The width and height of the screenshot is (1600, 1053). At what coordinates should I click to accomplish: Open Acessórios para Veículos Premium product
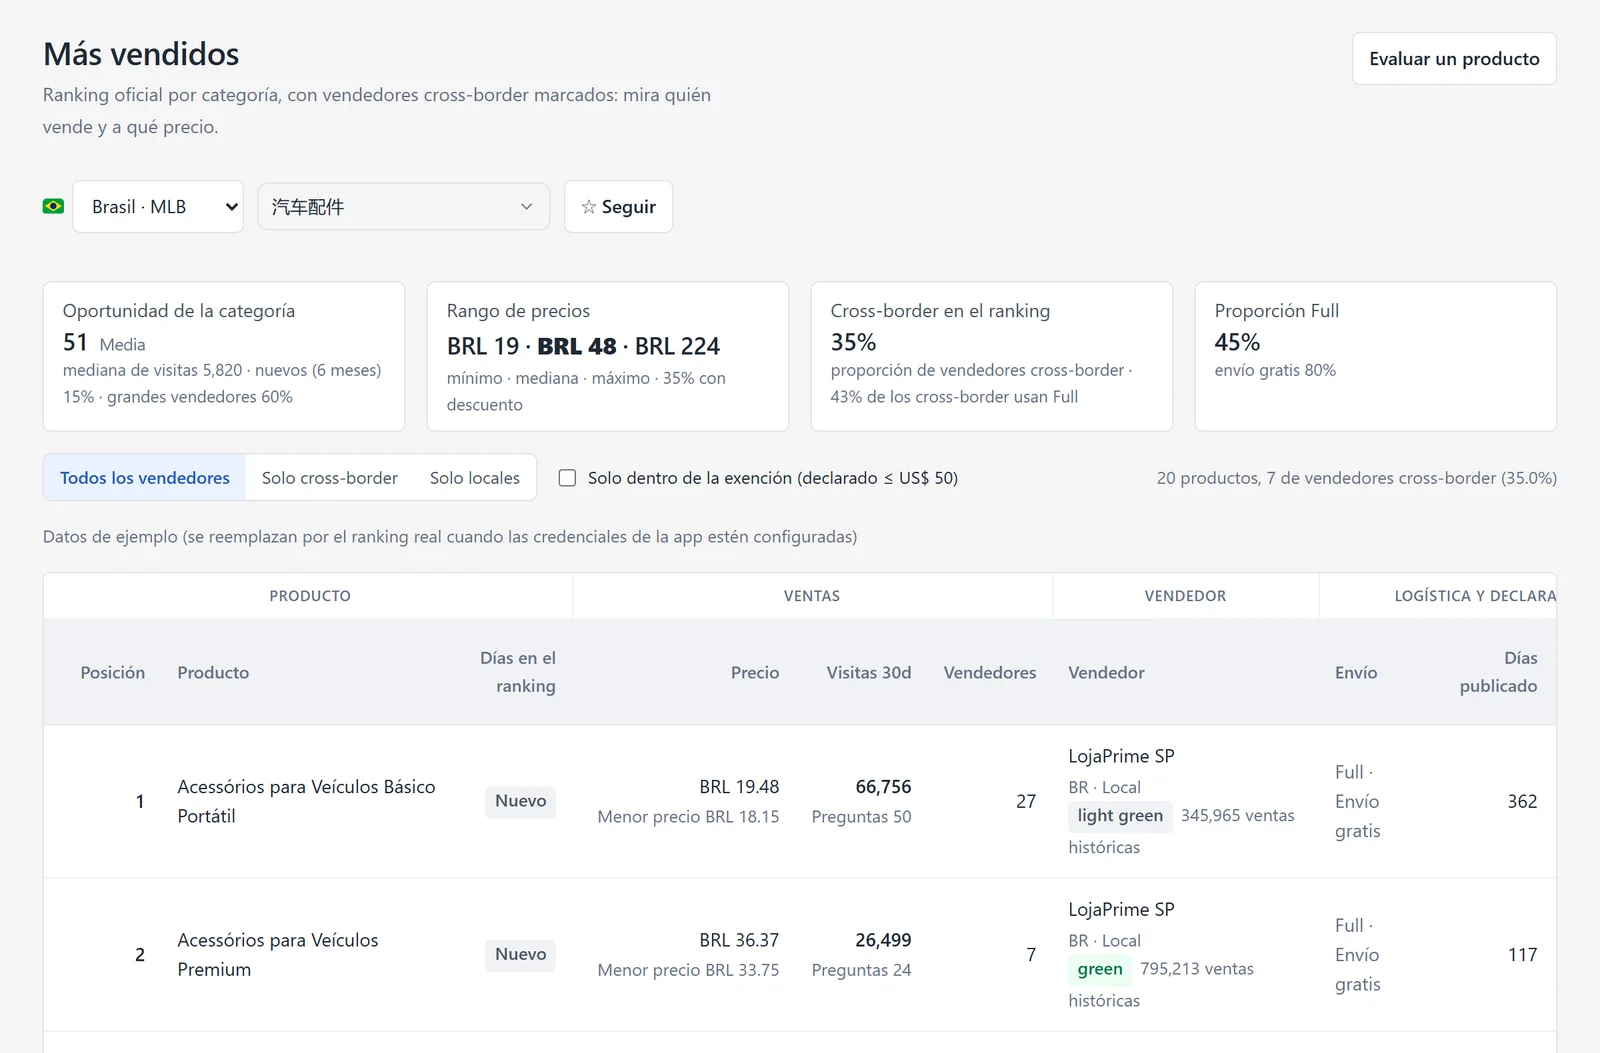pyautogui.click(x=278, y=954)
